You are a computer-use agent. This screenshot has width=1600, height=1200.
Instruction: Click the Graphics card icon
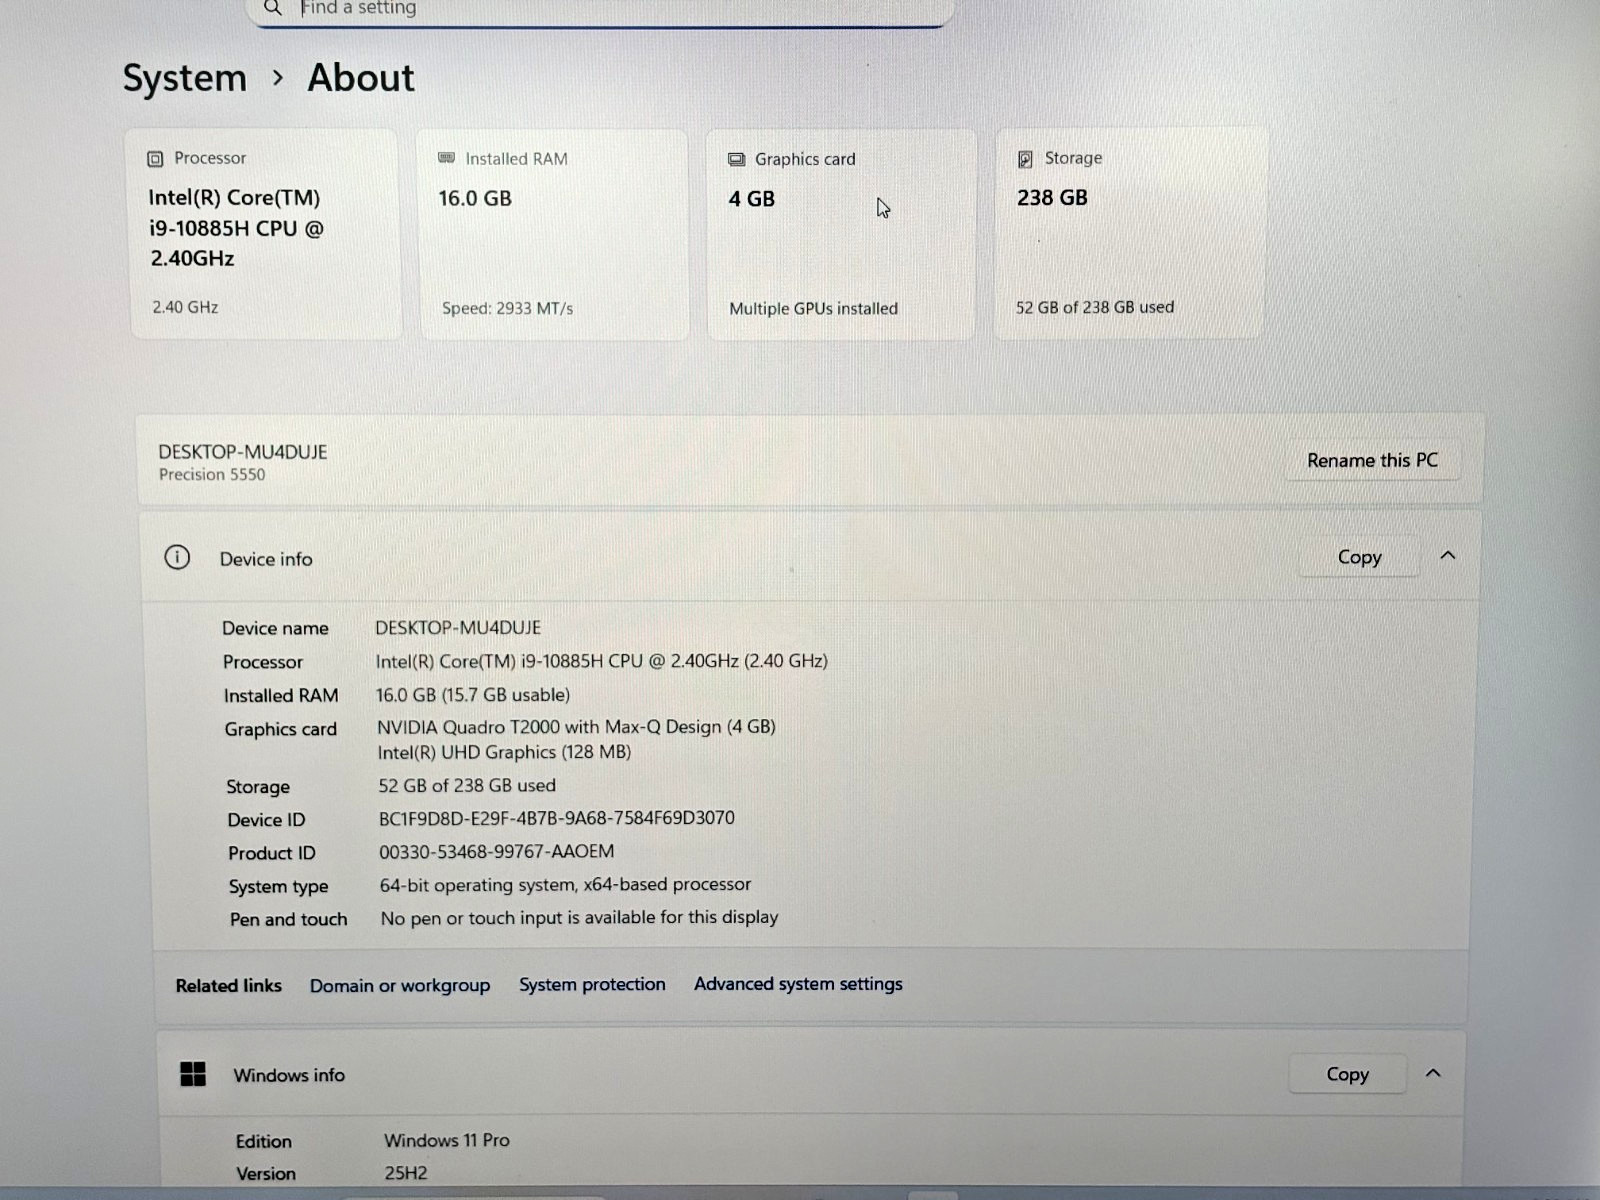(737, 159)
